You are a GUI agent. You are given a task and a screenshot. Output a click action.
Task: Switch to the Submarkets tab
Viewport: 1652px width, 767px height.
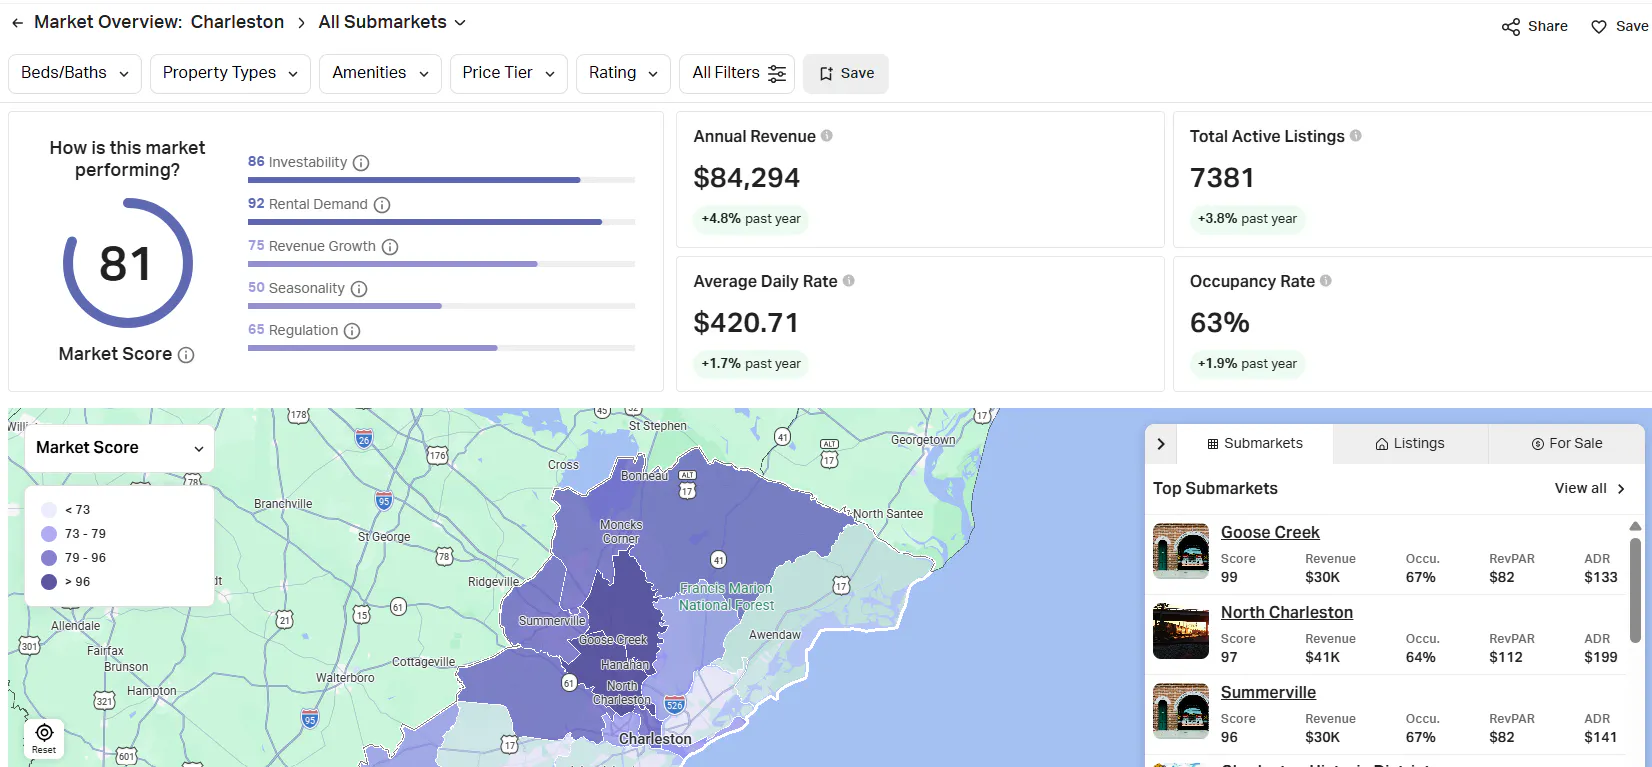coord(1255,444)
